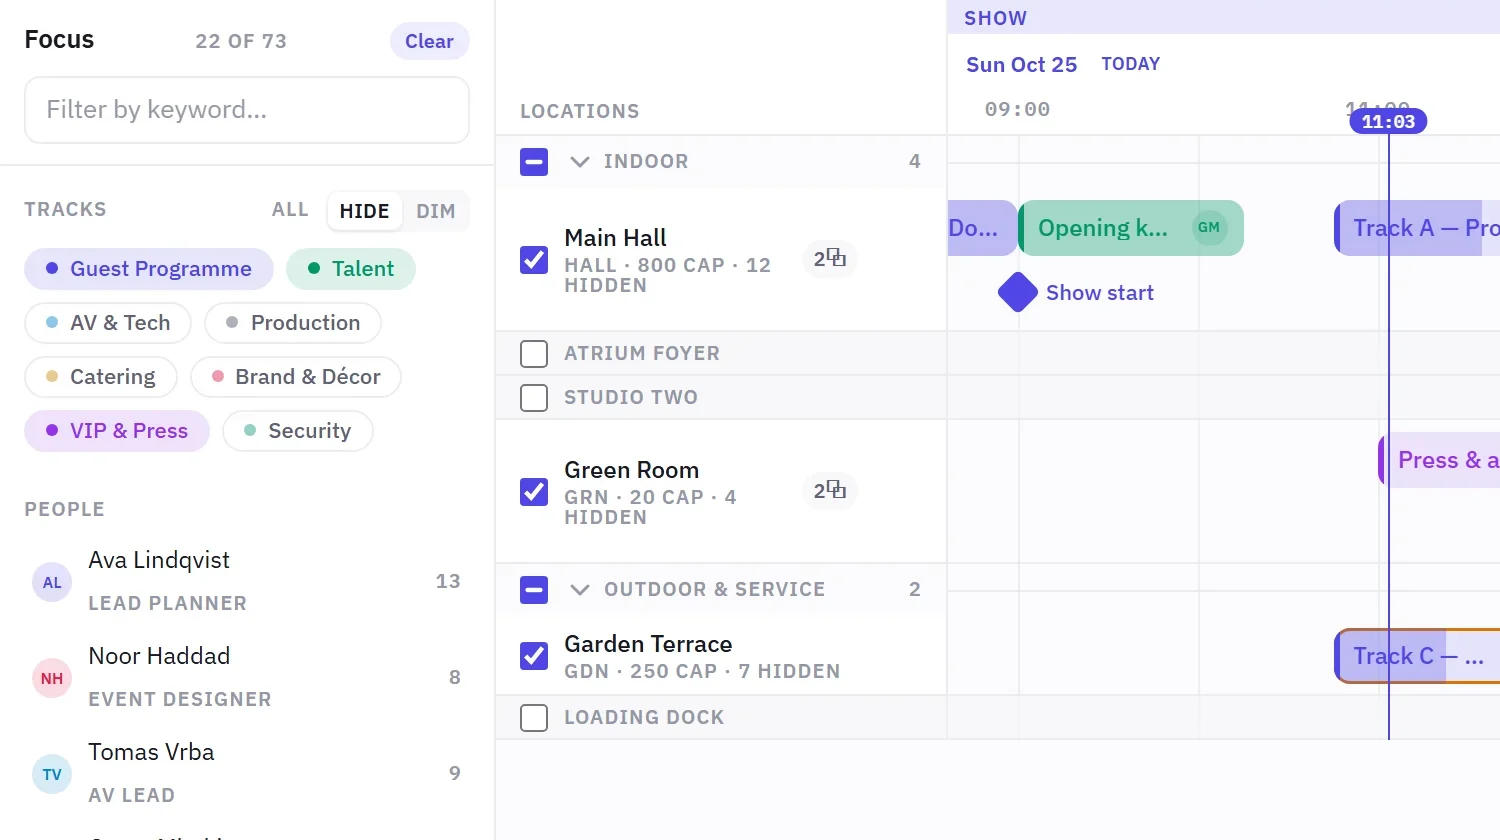Image resolution: width=1500 pixels, height=840 pixels.
Task: Click the GM avatar on Opening keynote
Action: (1209, 228)
